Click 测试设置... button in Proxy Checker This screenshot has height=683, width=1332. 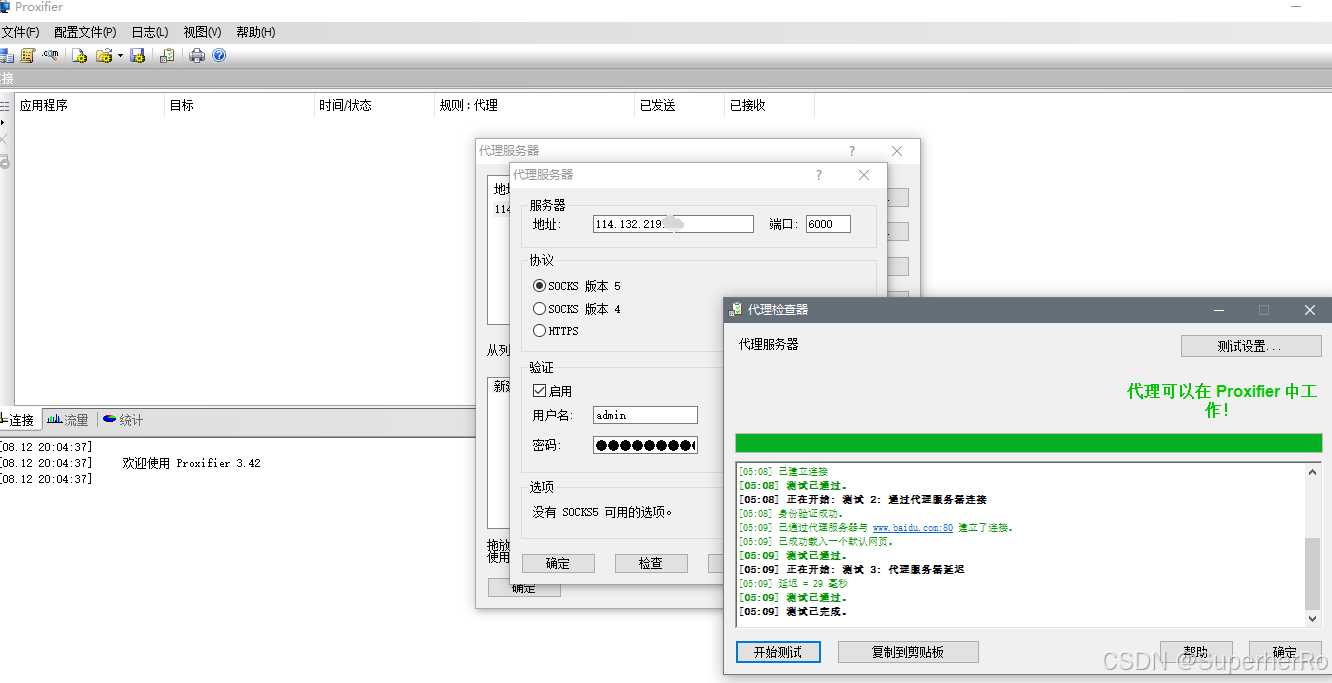coord(1251,346)
